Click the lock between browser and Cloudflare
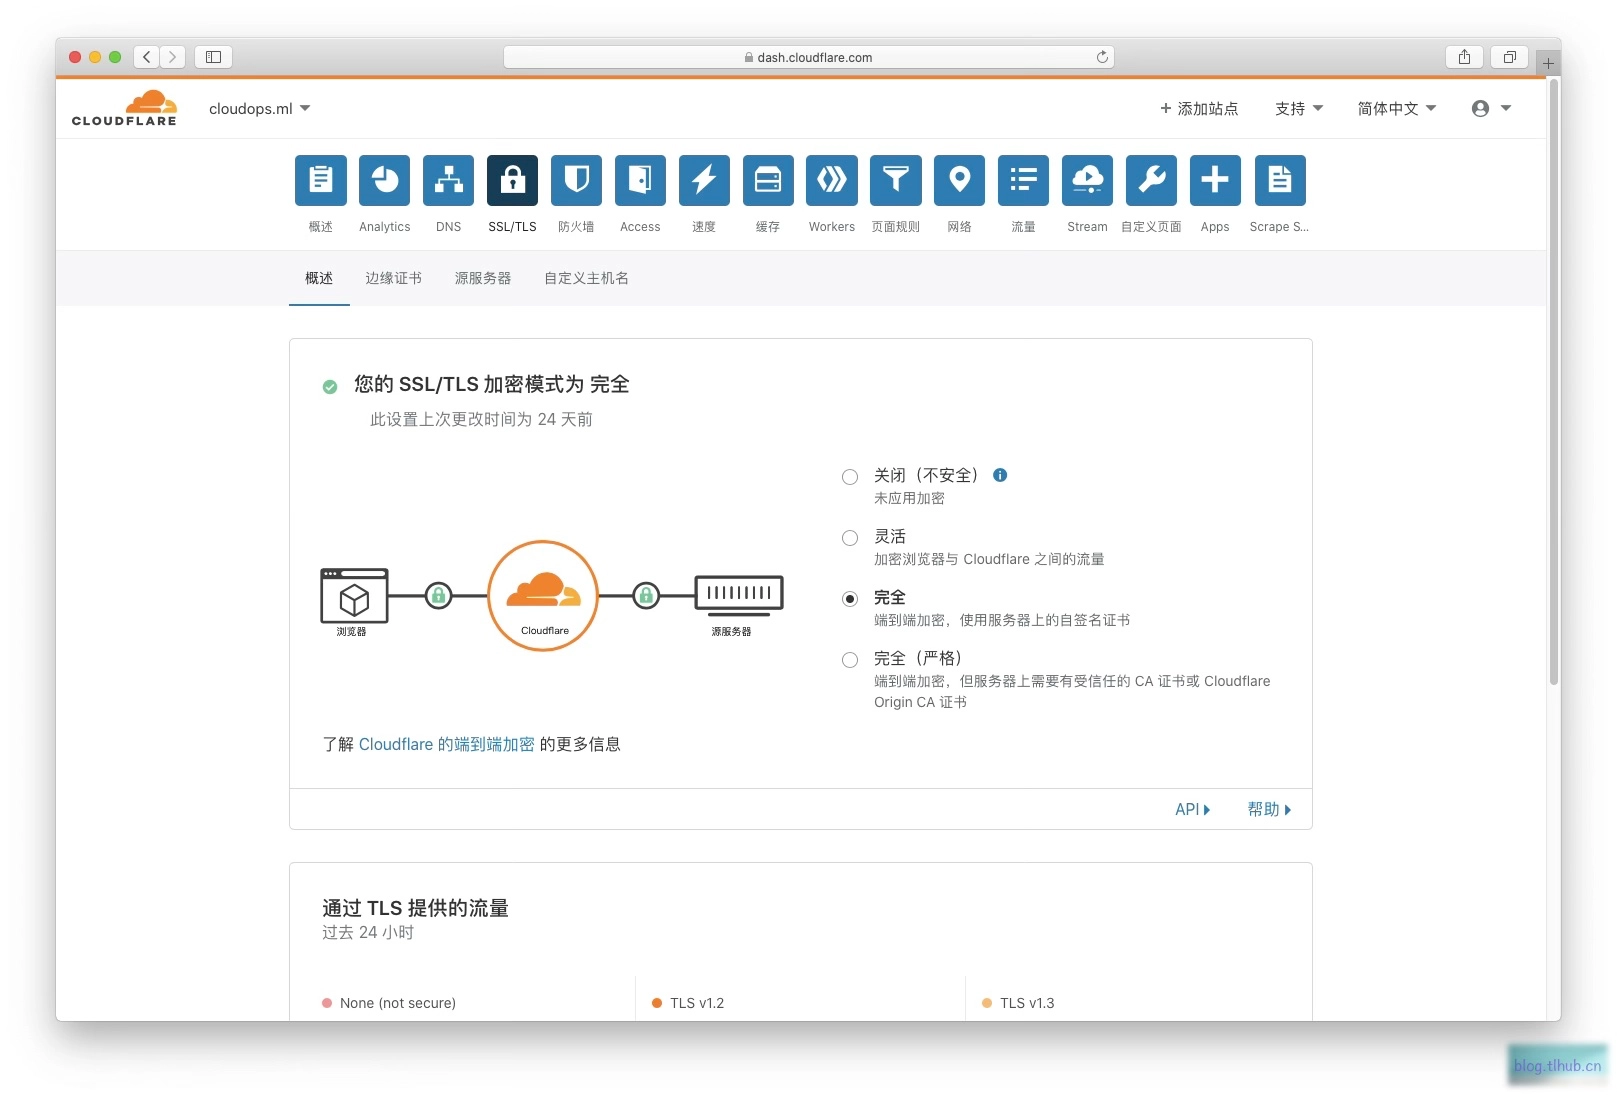Image resolution: width=1617 pixels, height=1095 pixels. pos(438,596)
